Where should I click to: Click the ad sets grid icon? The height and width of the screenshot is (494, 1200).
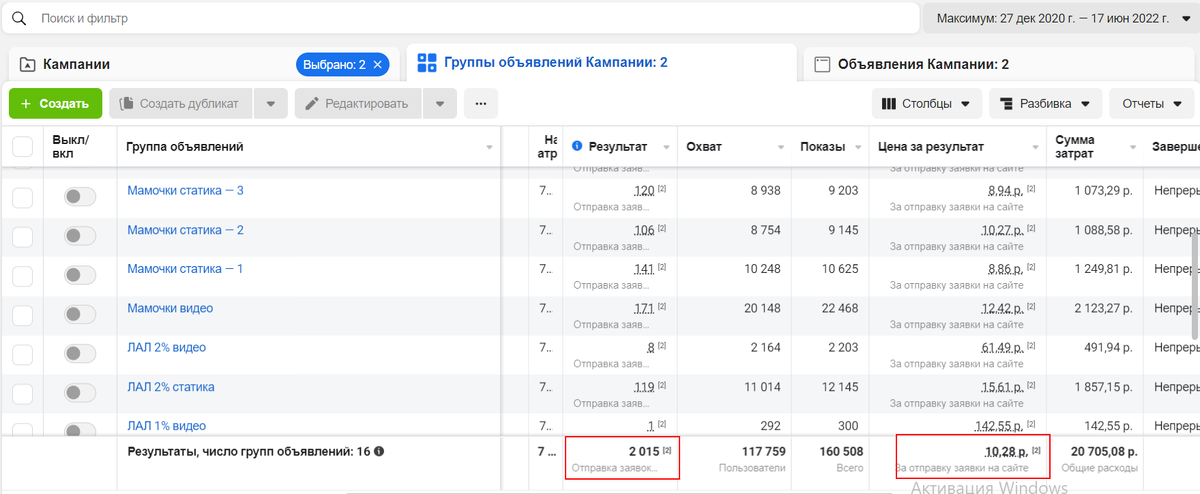(x=427, y=62)
